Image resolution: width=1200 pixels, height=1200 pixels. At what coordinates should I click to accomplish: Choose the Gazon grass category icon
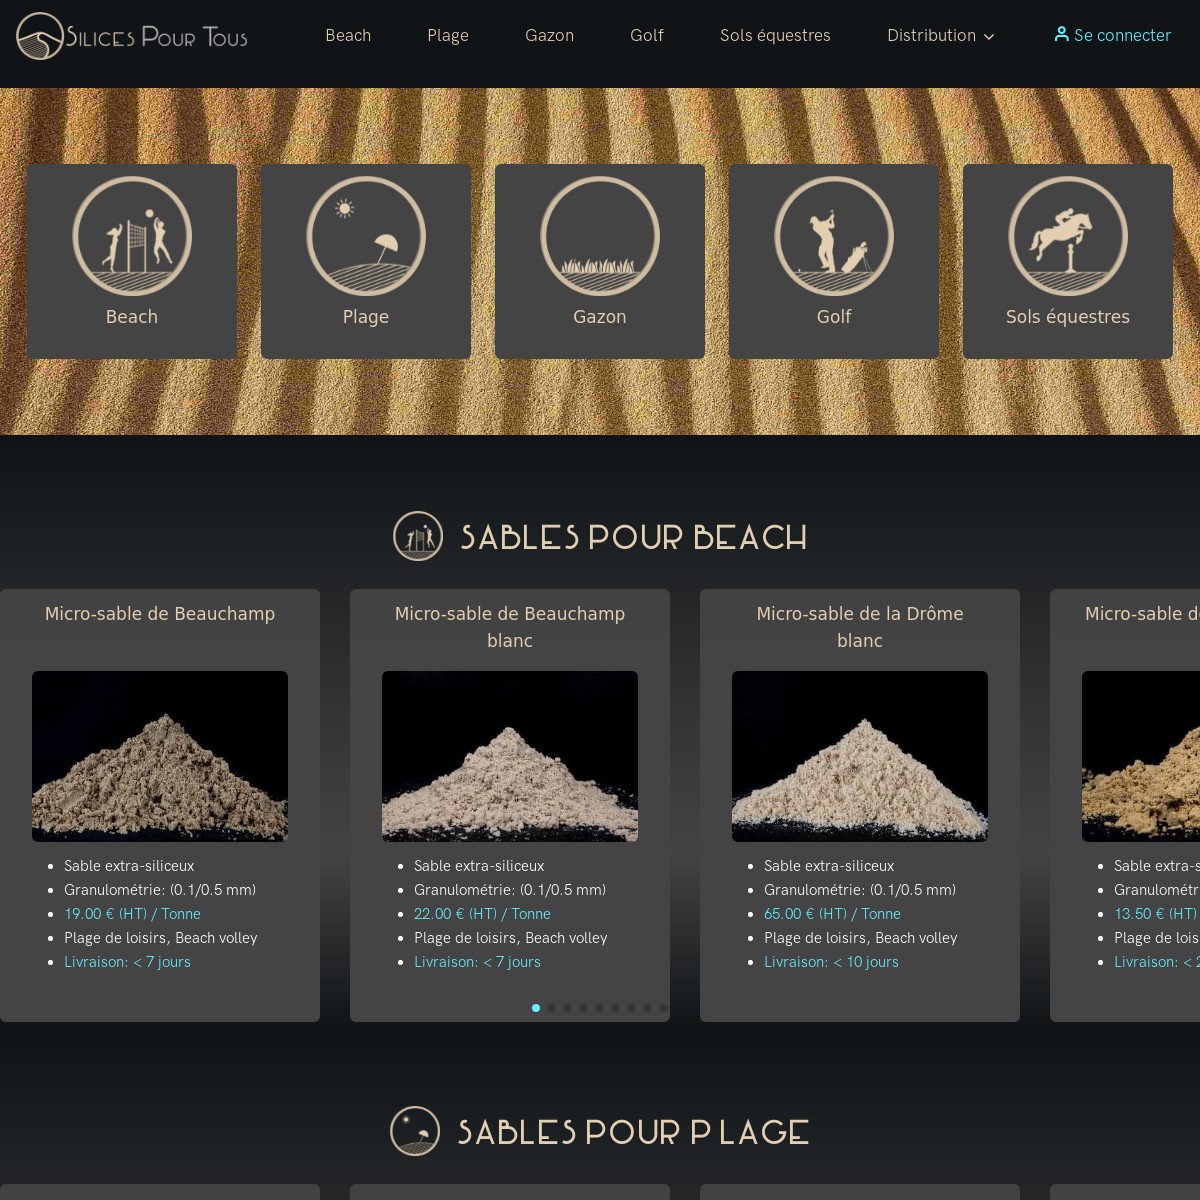point(600,236)
